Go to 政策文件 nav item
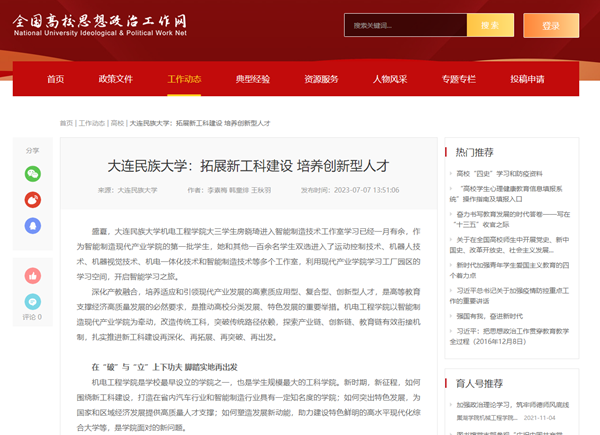 115,78
